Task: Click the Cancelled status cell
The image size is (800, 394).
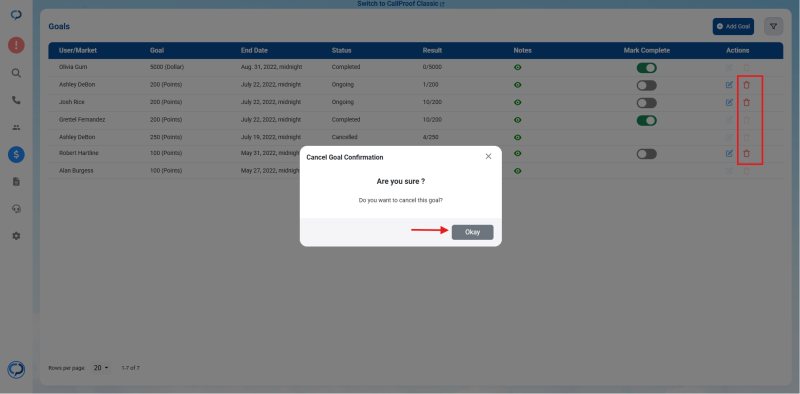Action: (x=344, y=137)
